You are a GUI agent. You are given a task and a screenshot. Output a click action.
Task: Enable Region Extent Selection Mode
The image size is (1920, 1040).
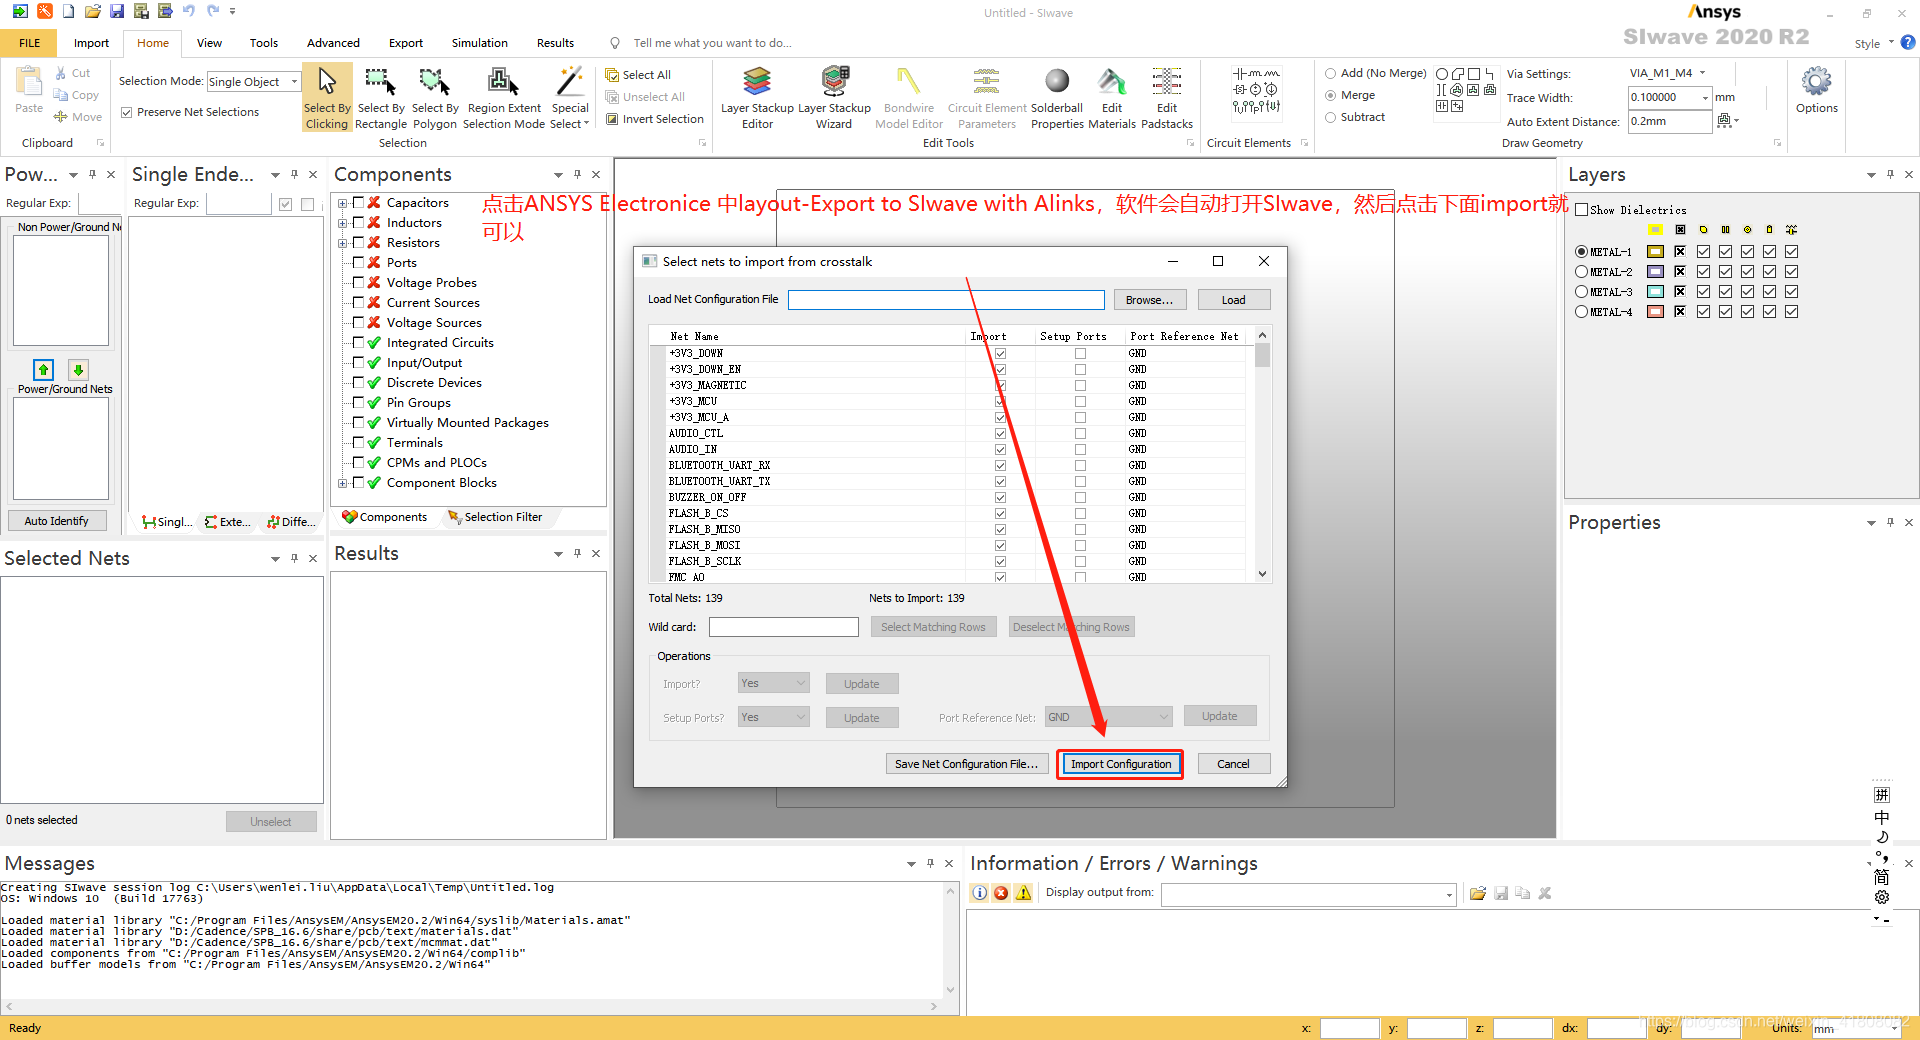click(504, 97)
